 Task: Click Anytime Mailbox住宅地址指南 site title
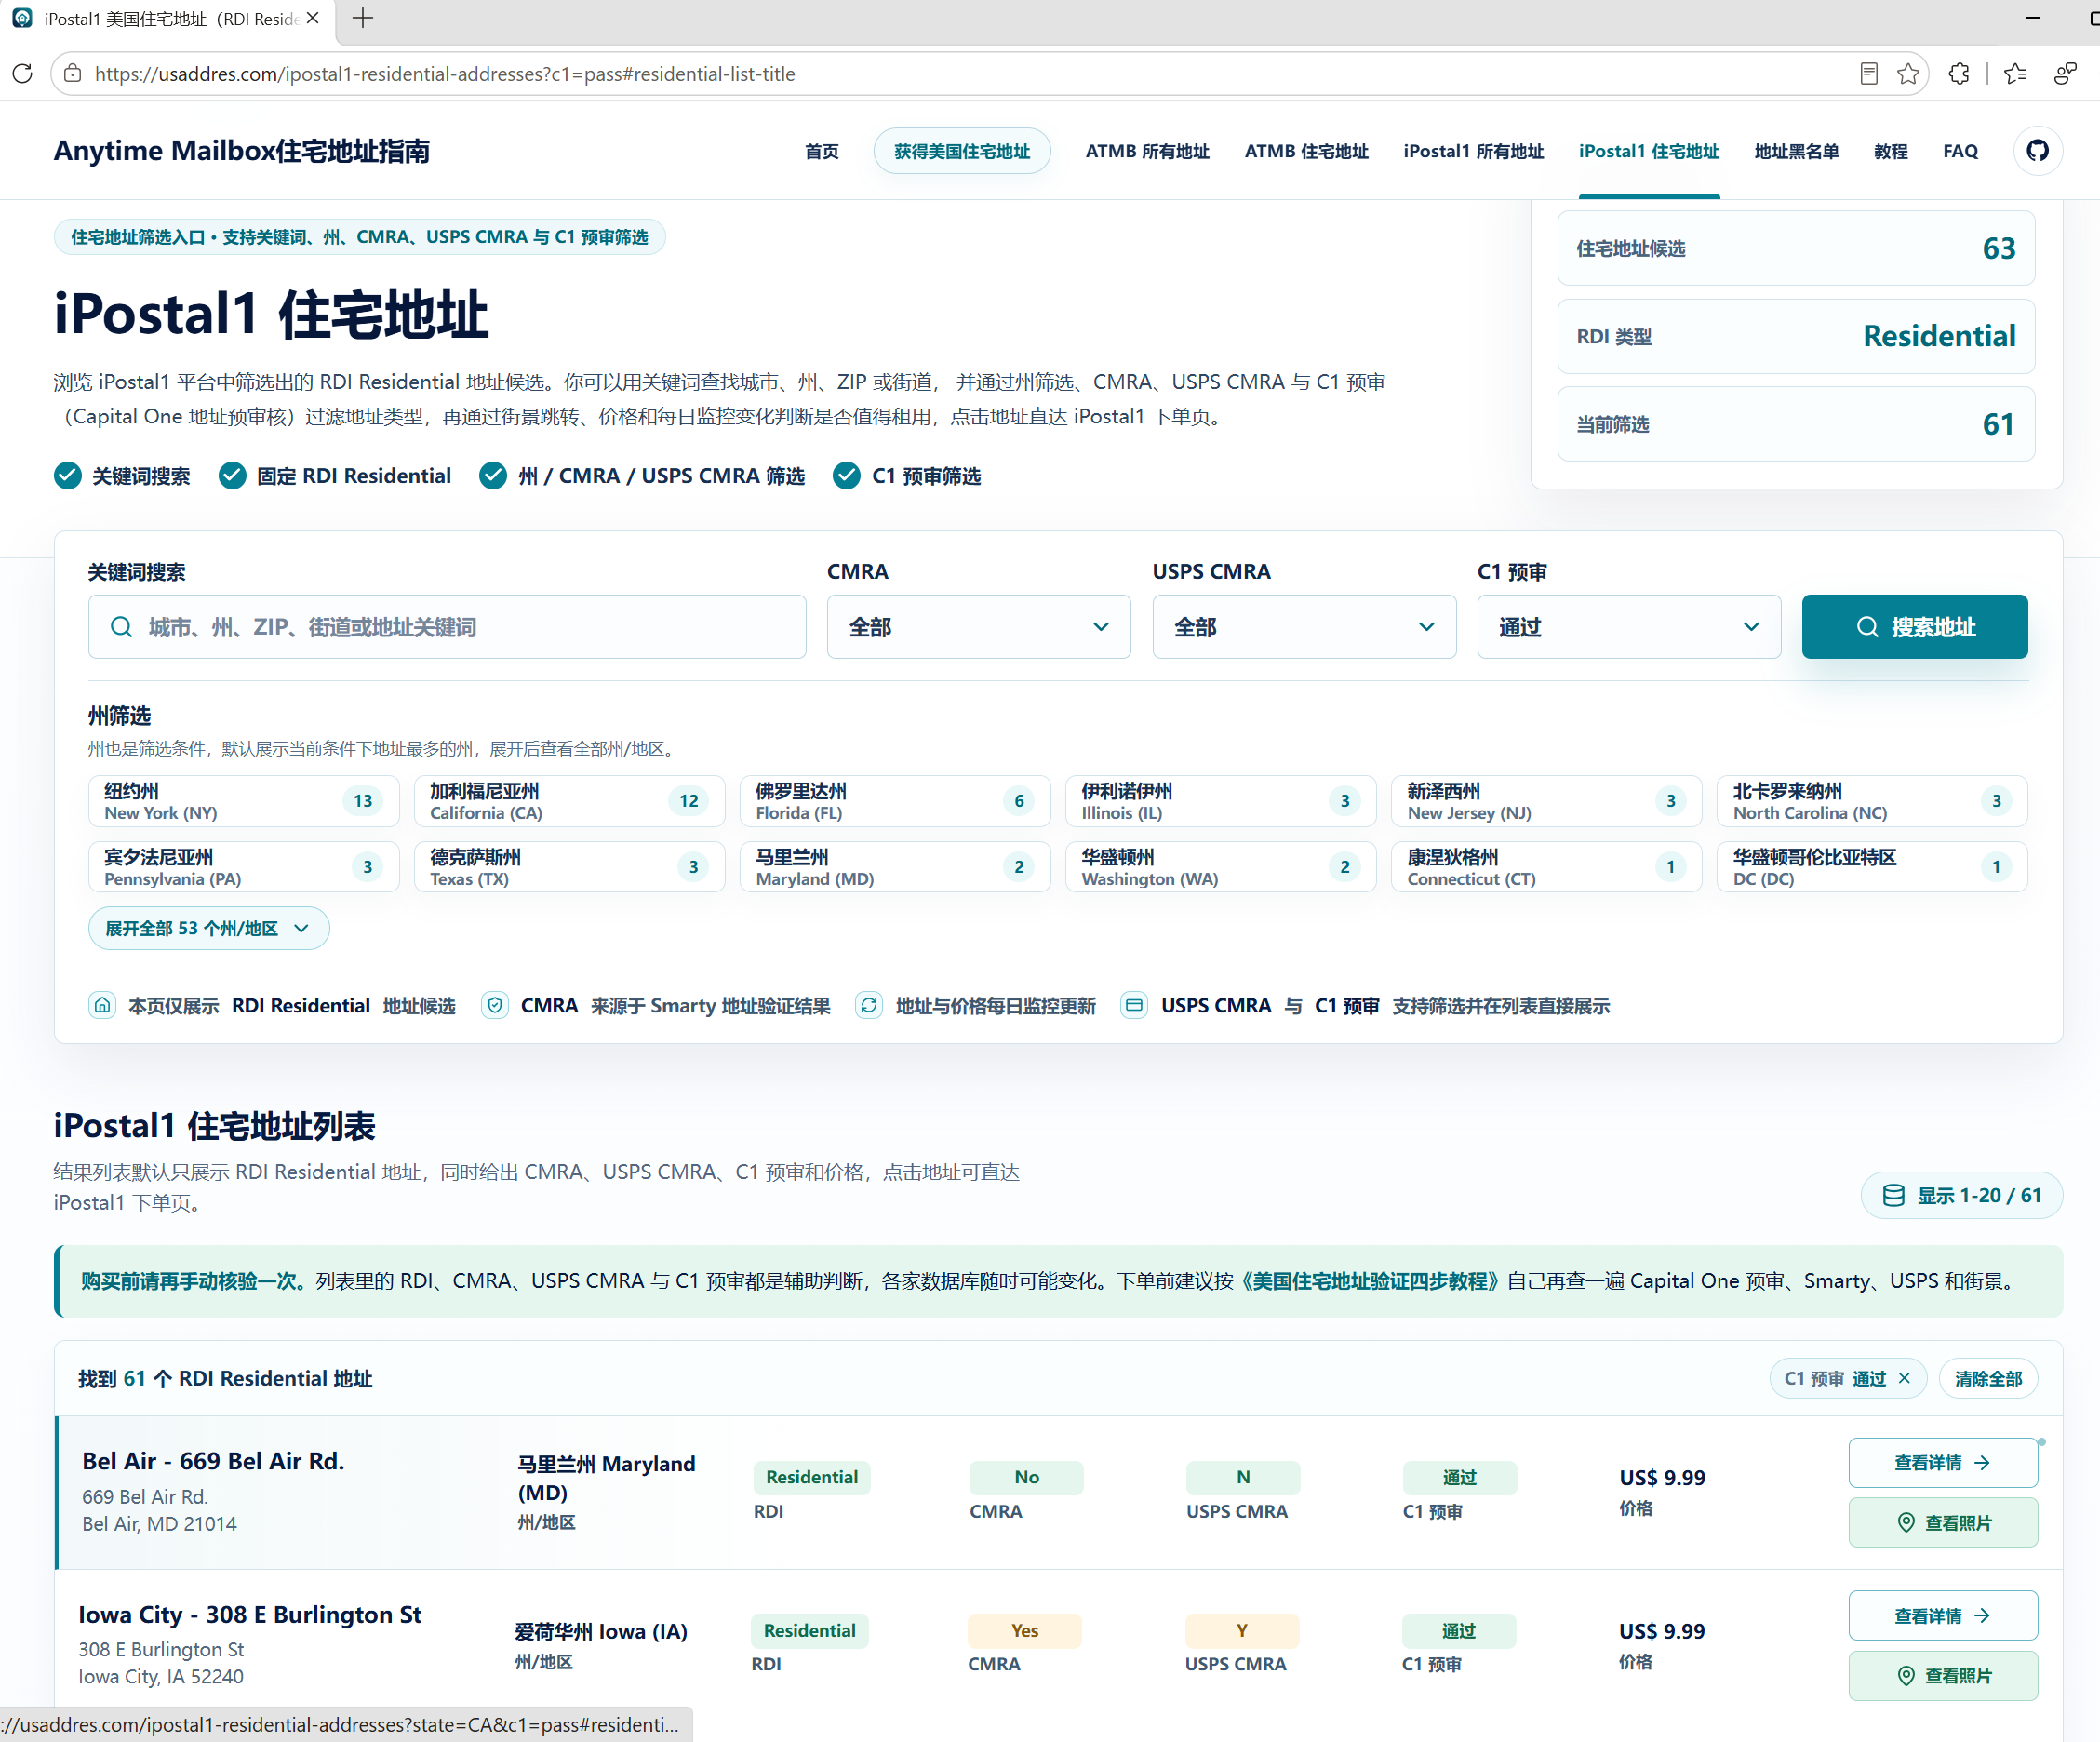pyautogui.click(x=242, y=151)
